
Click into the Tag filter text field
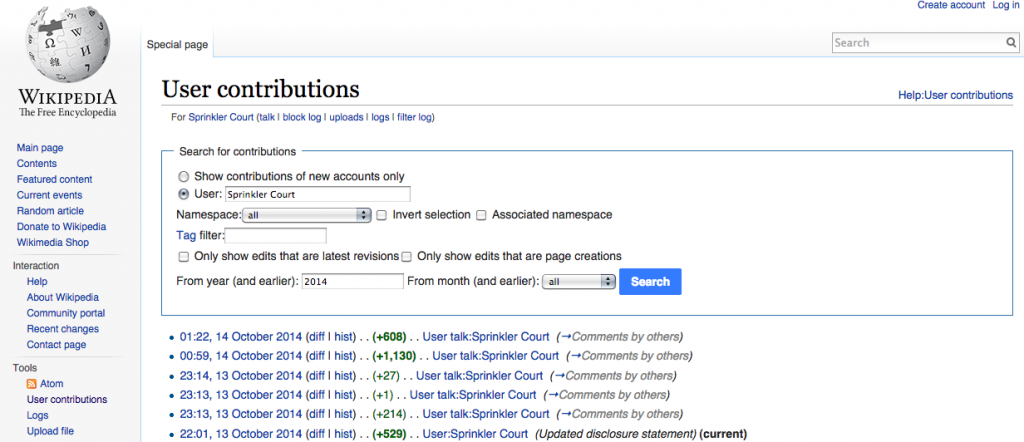pos(276,236)
